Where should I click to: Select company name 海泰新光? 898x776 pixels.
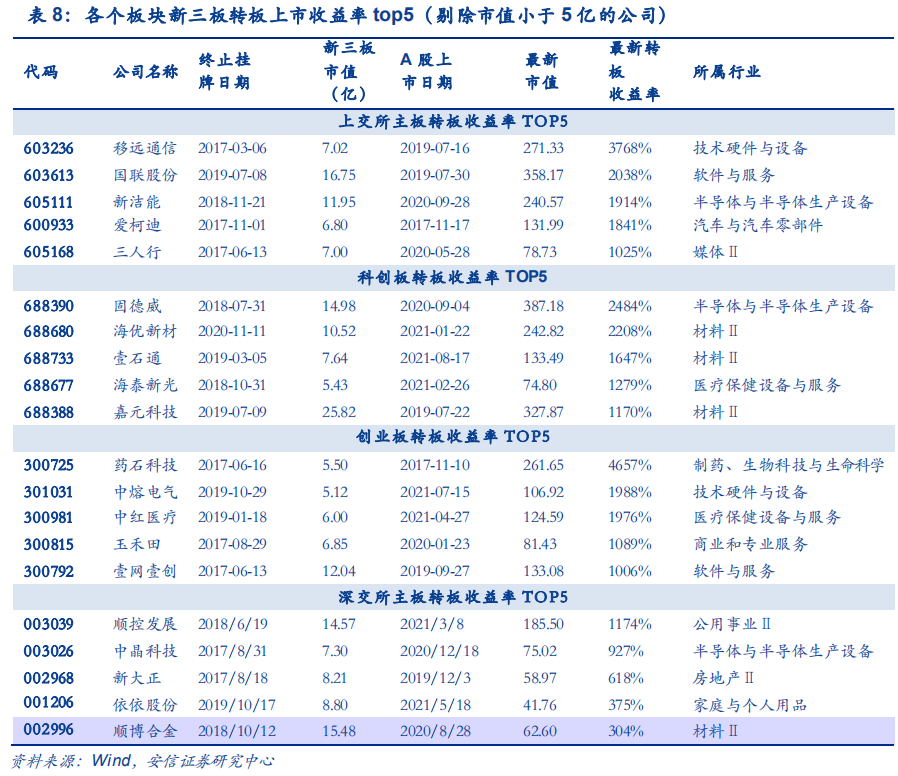145,385
